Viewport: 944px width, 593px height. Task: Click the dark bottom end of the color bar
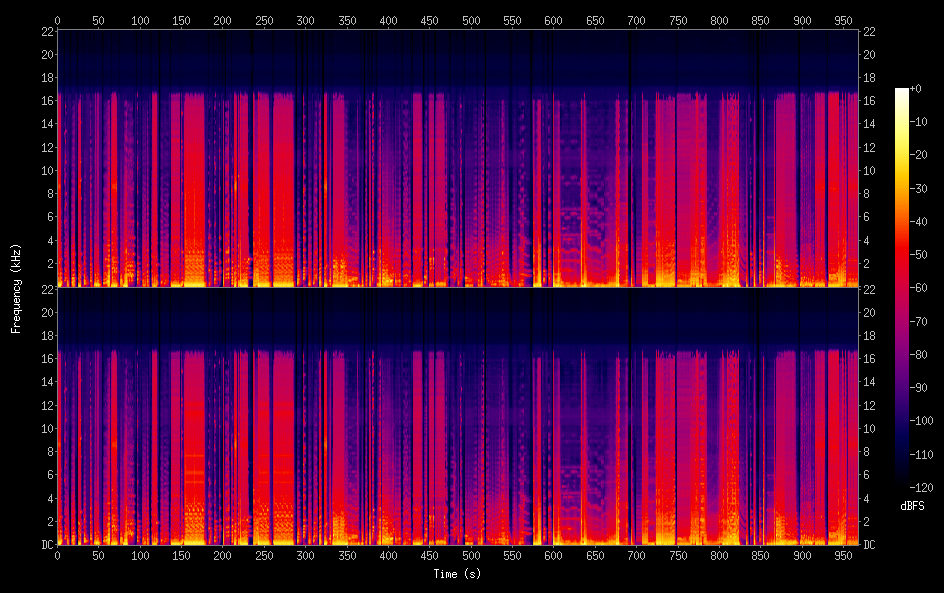click(902, 486)
